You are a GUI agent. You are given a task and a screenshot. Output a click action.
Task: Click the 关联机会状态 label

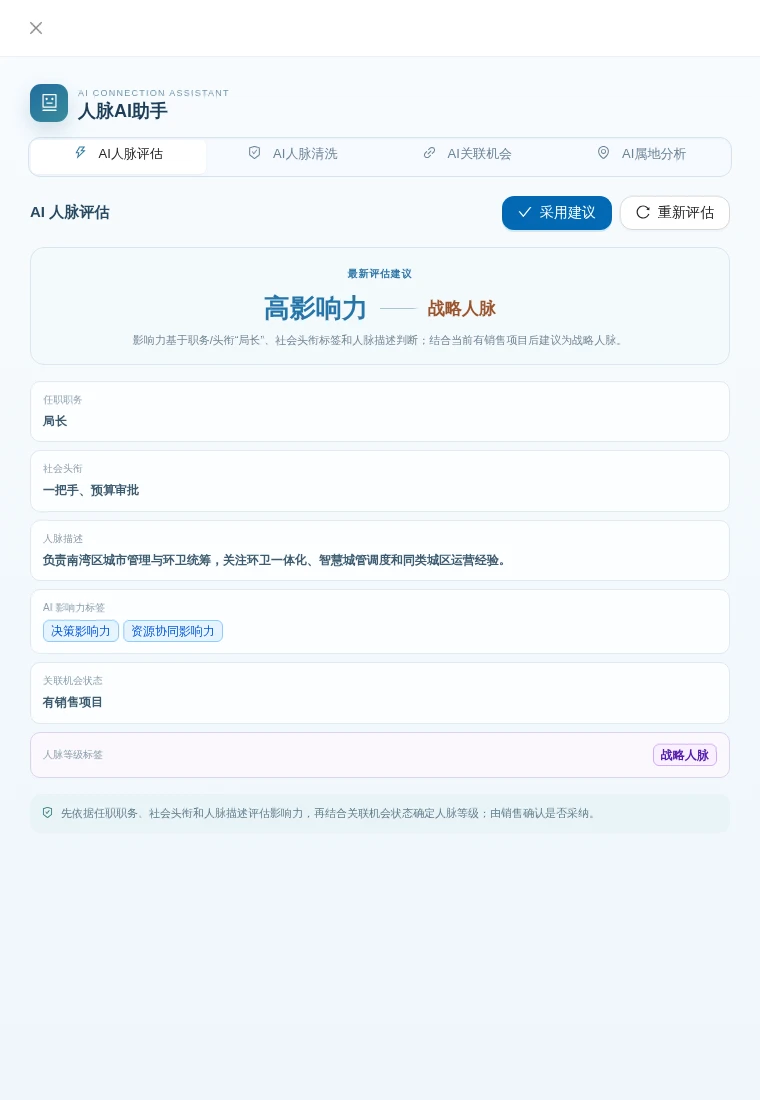click(73, 680)
